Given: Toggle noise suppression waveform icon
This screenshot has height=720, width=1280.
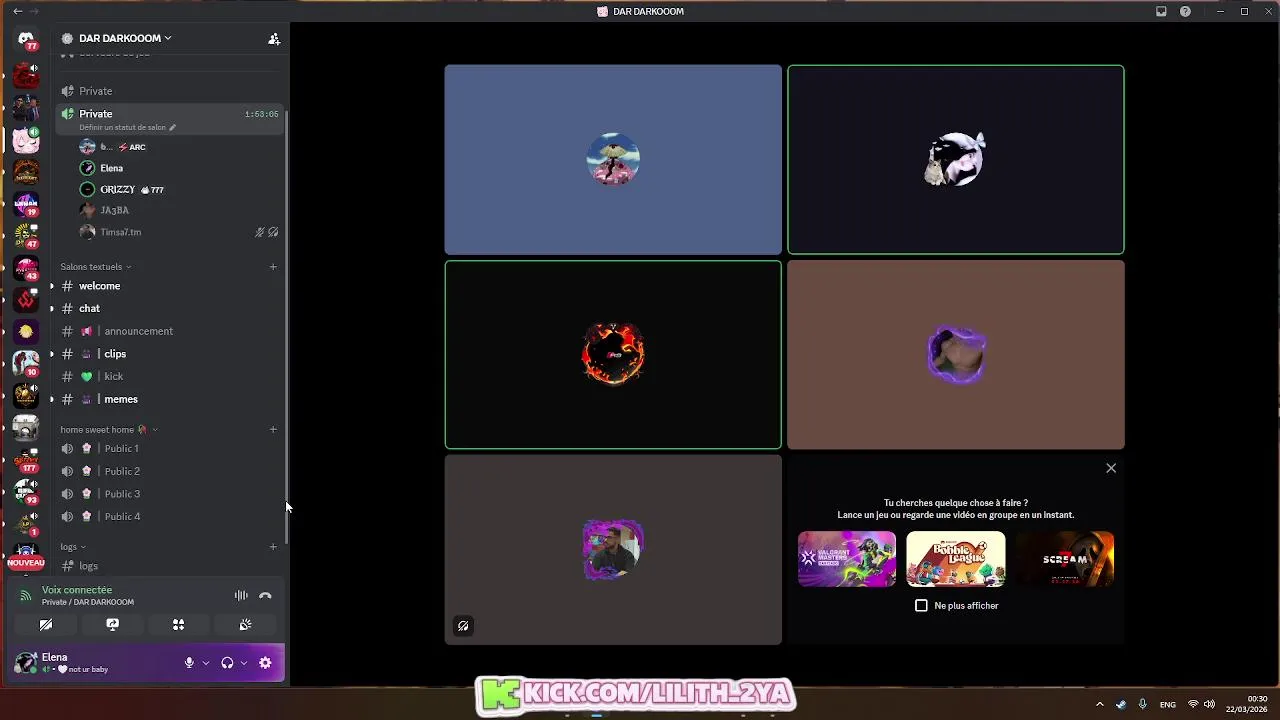Looking at the screenshot, I should pos(241,595).
